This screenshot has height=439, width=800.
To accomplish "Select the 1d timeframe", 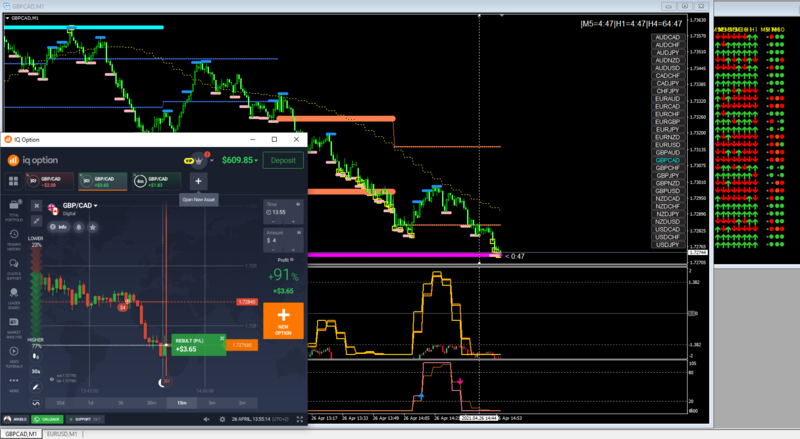I will (90, 403).
